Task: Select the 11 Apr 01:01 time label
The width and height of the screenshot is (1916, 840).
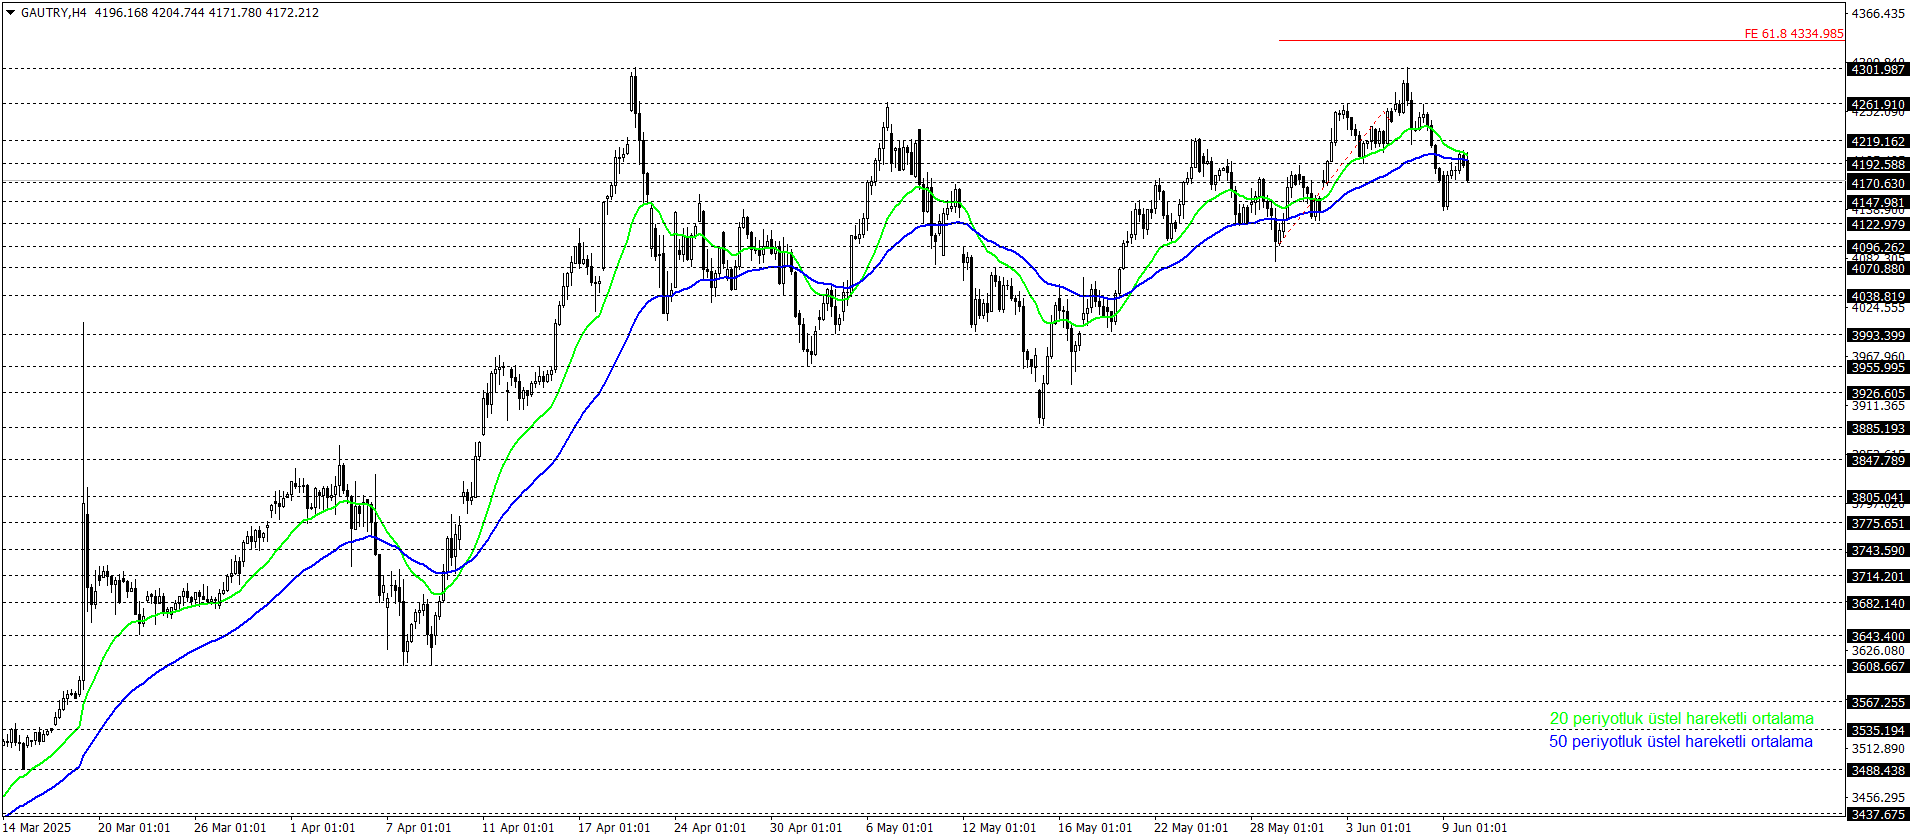Action: pyautogui.click(x=518, y=828)
